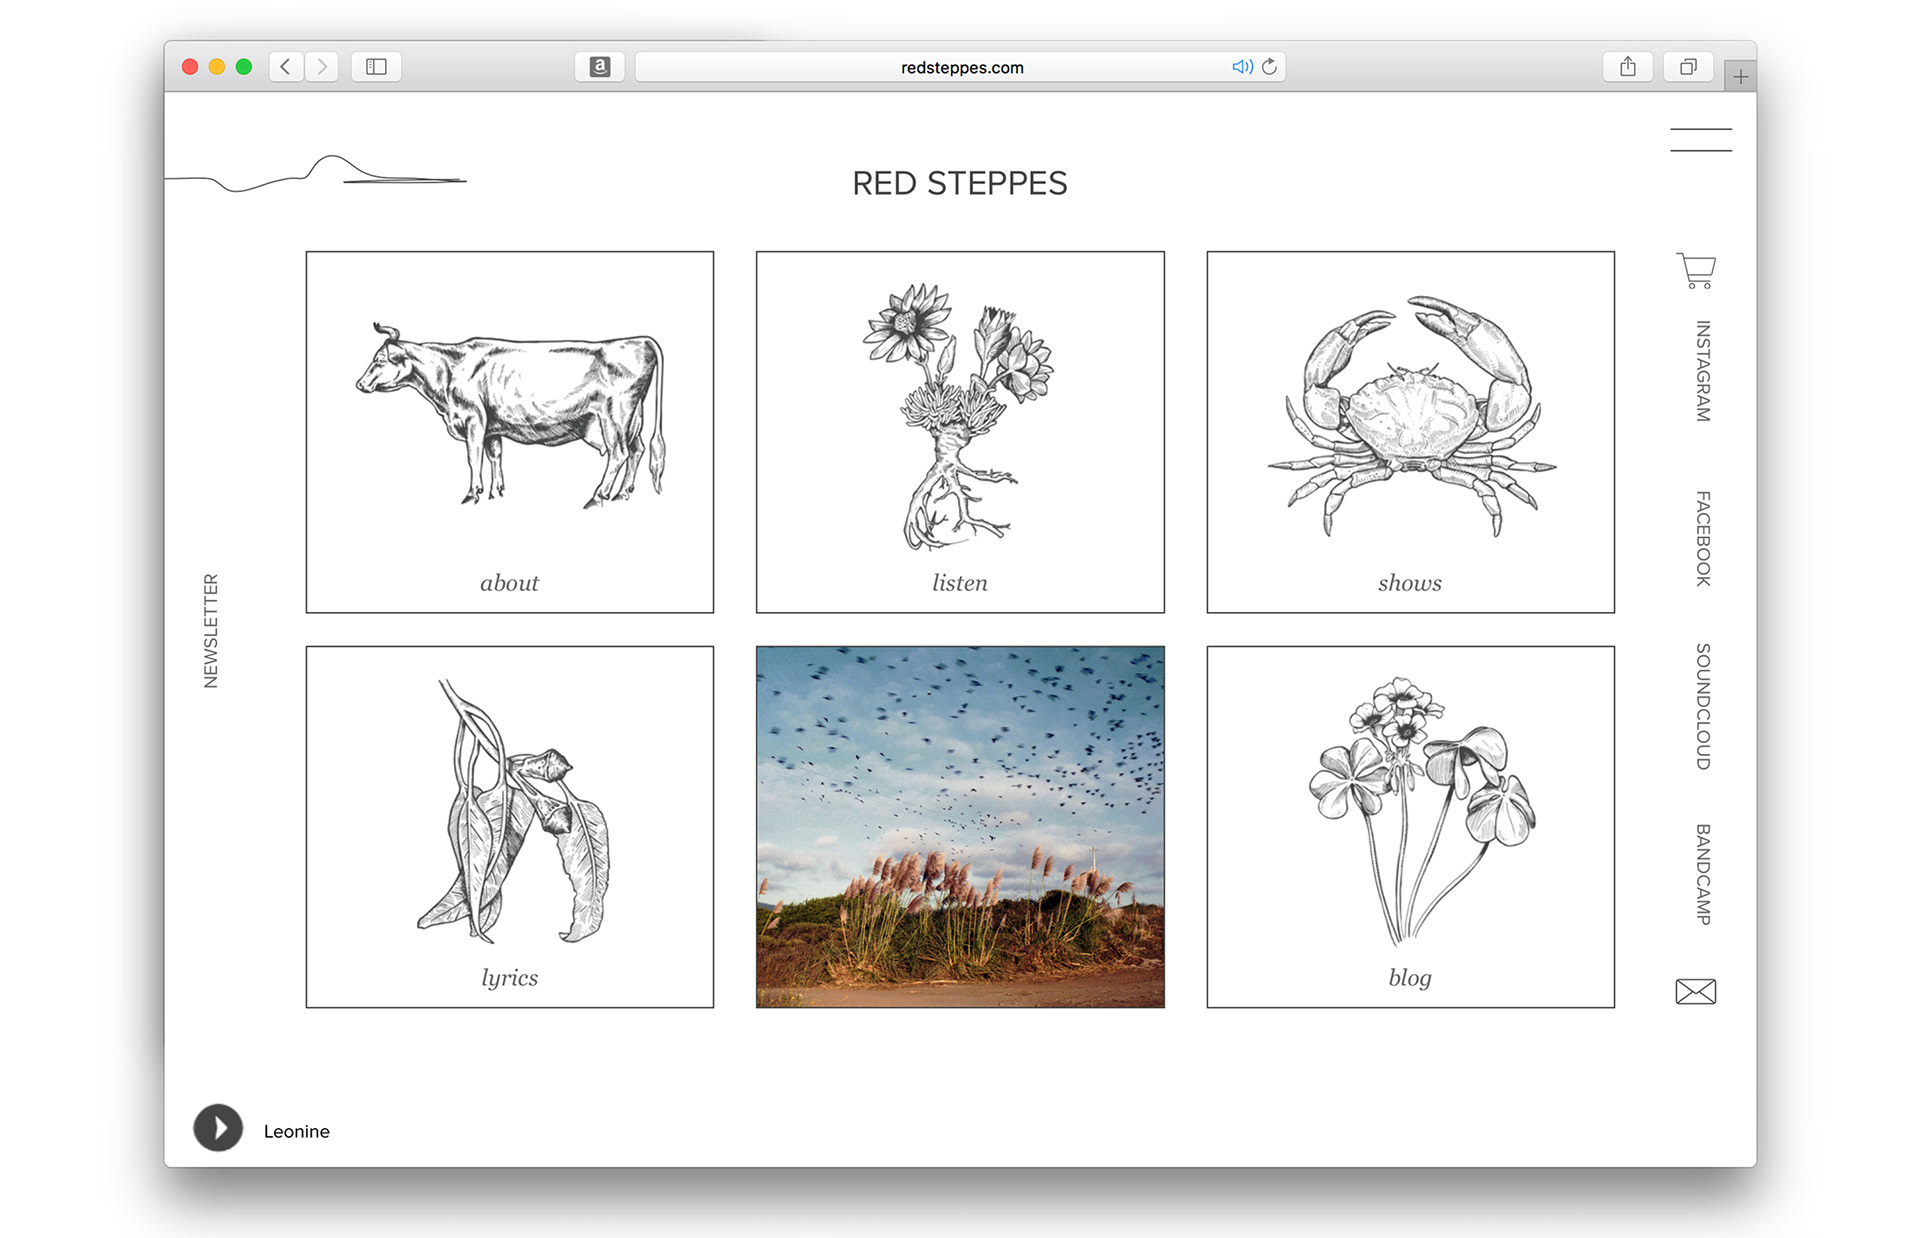
Task: Go back with the browser back arrow
Action: pos(286,67)
